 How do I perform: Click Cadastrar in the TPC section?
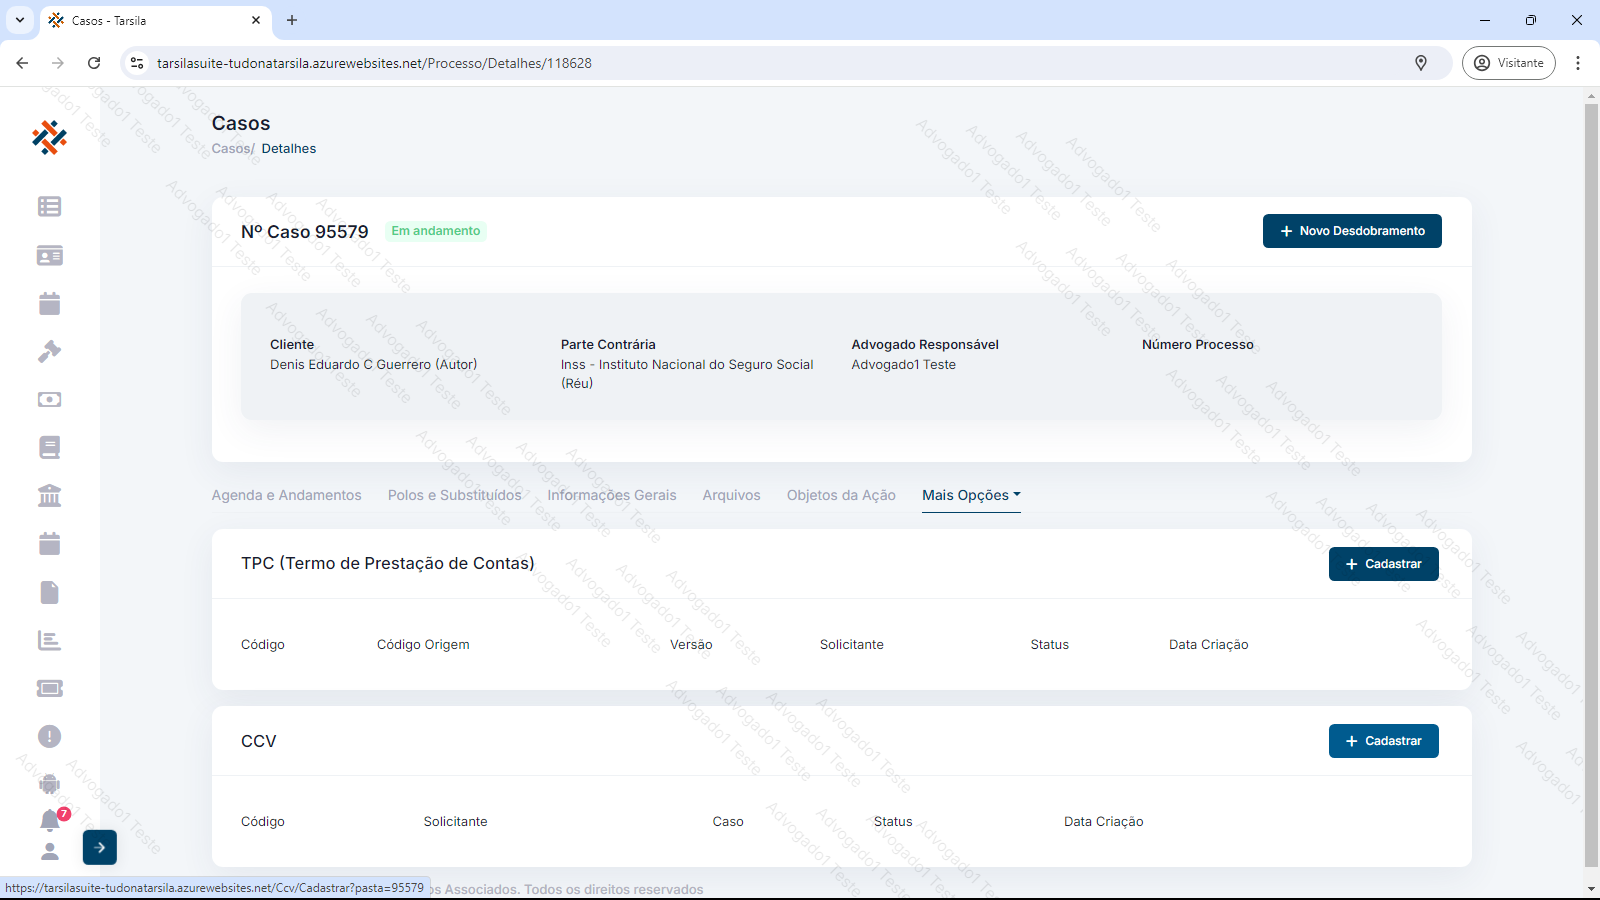pyautogui.click(x=1383, y=564)
